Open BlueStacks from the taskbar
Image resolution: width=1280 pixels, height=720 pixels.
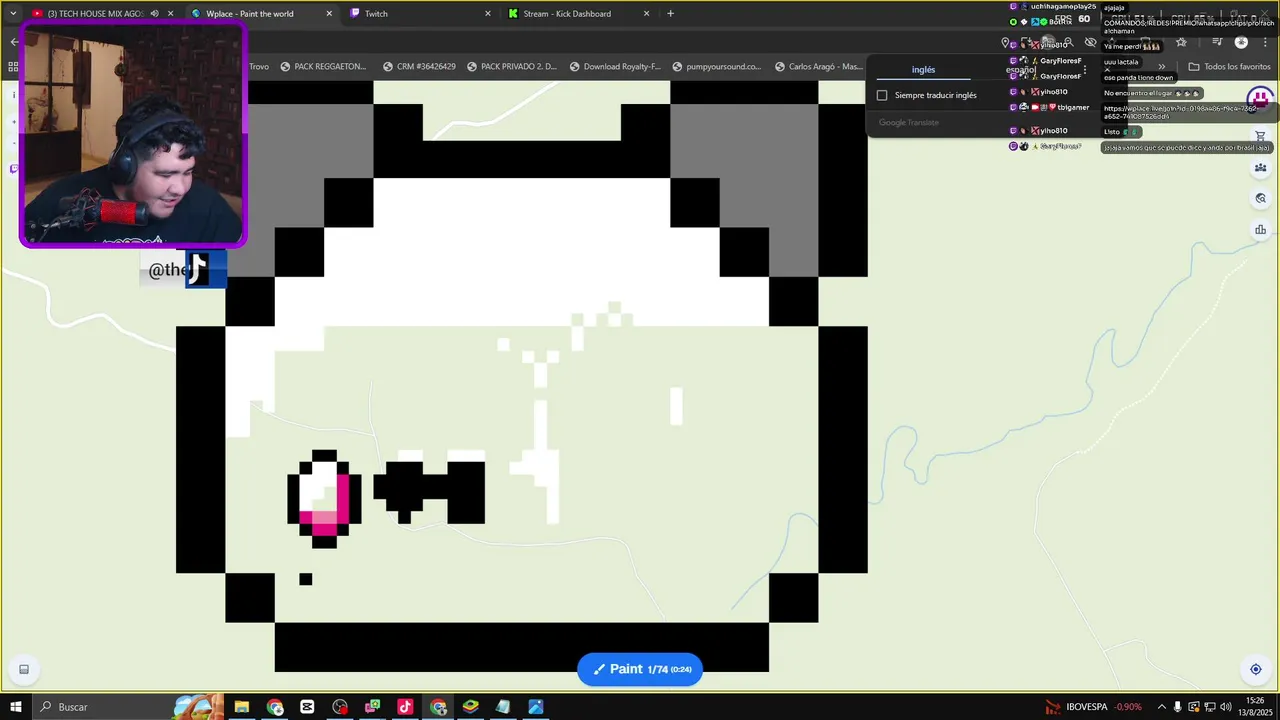(x=470, y=707)
